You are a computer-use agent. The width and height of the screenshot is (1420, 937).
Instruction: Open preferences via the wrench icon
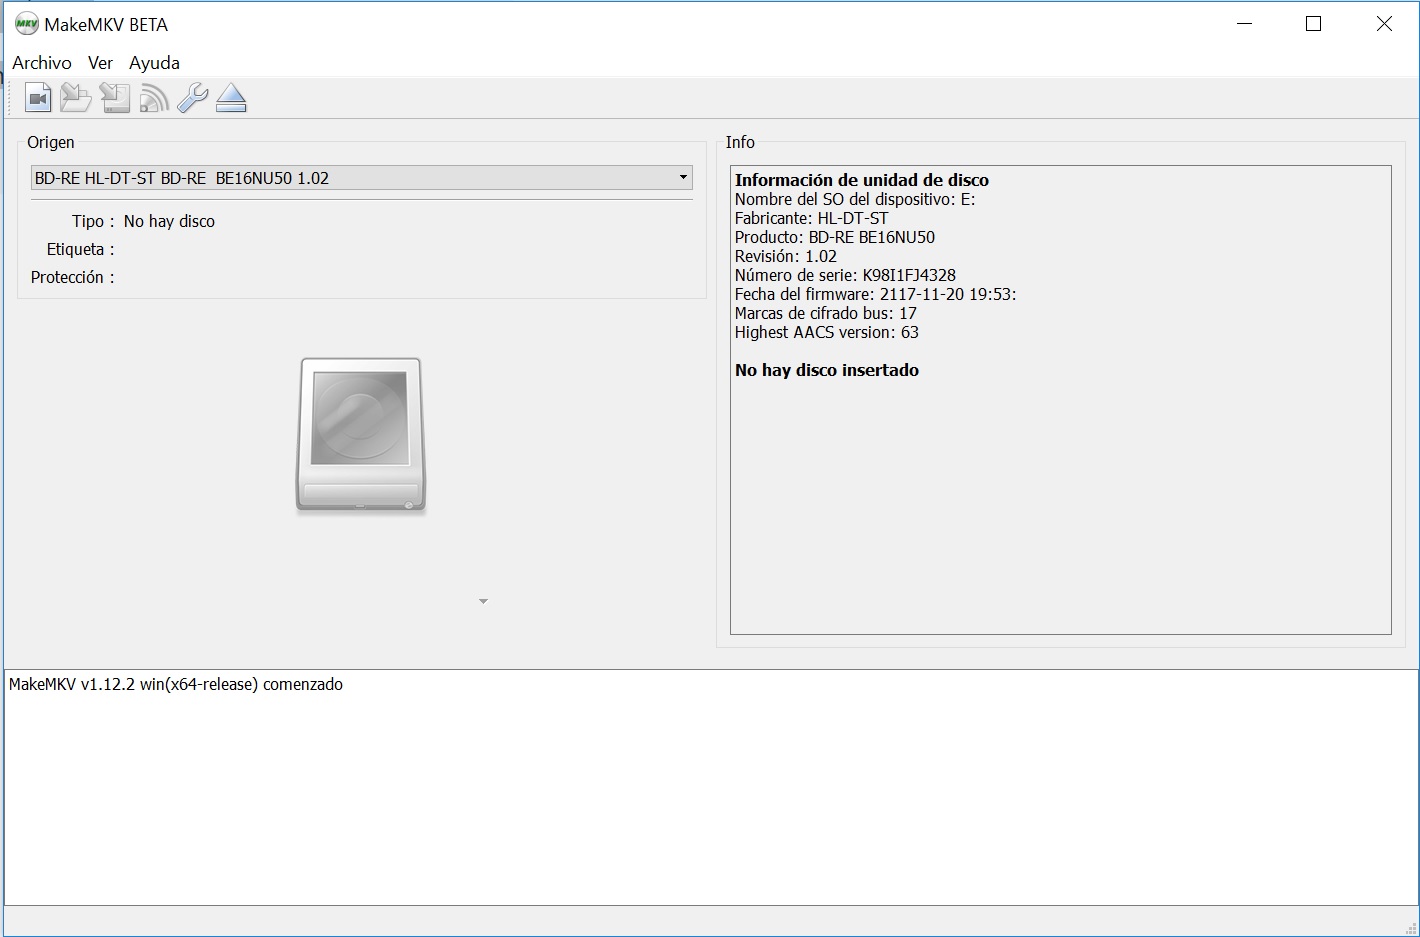[192, 98]
